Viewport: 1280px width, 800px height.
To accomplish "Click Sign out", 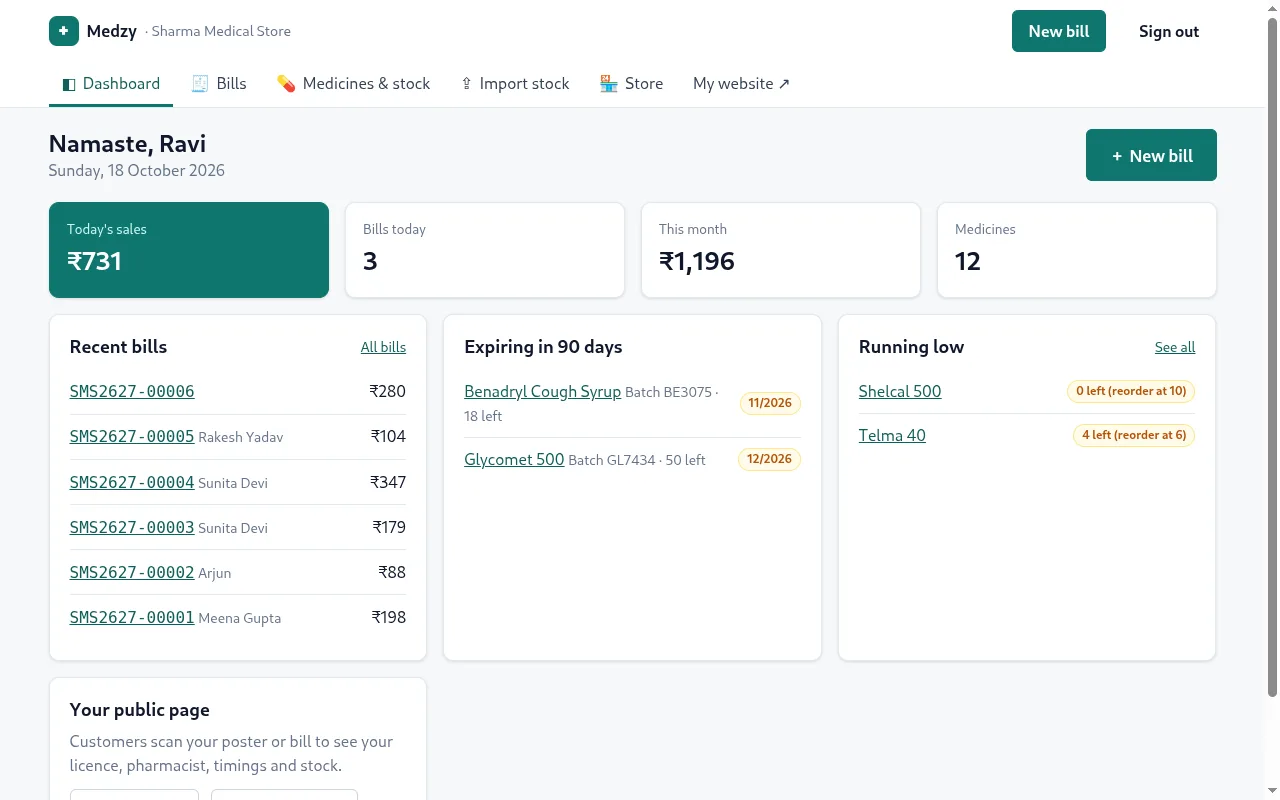I will [1169, 31].
